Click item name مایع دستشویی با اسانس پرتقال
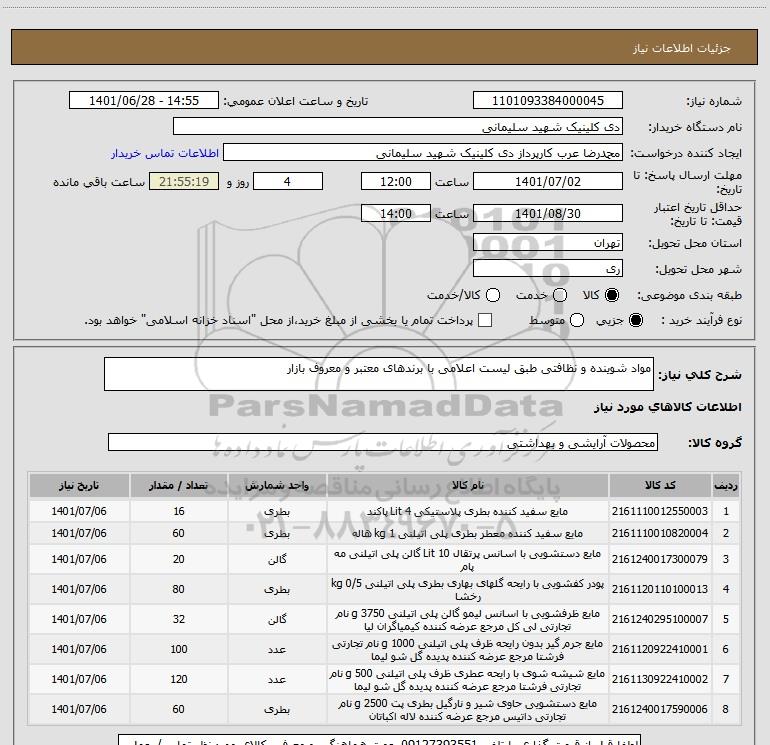Screen dimensions: 770x745 tap(468, 560)
